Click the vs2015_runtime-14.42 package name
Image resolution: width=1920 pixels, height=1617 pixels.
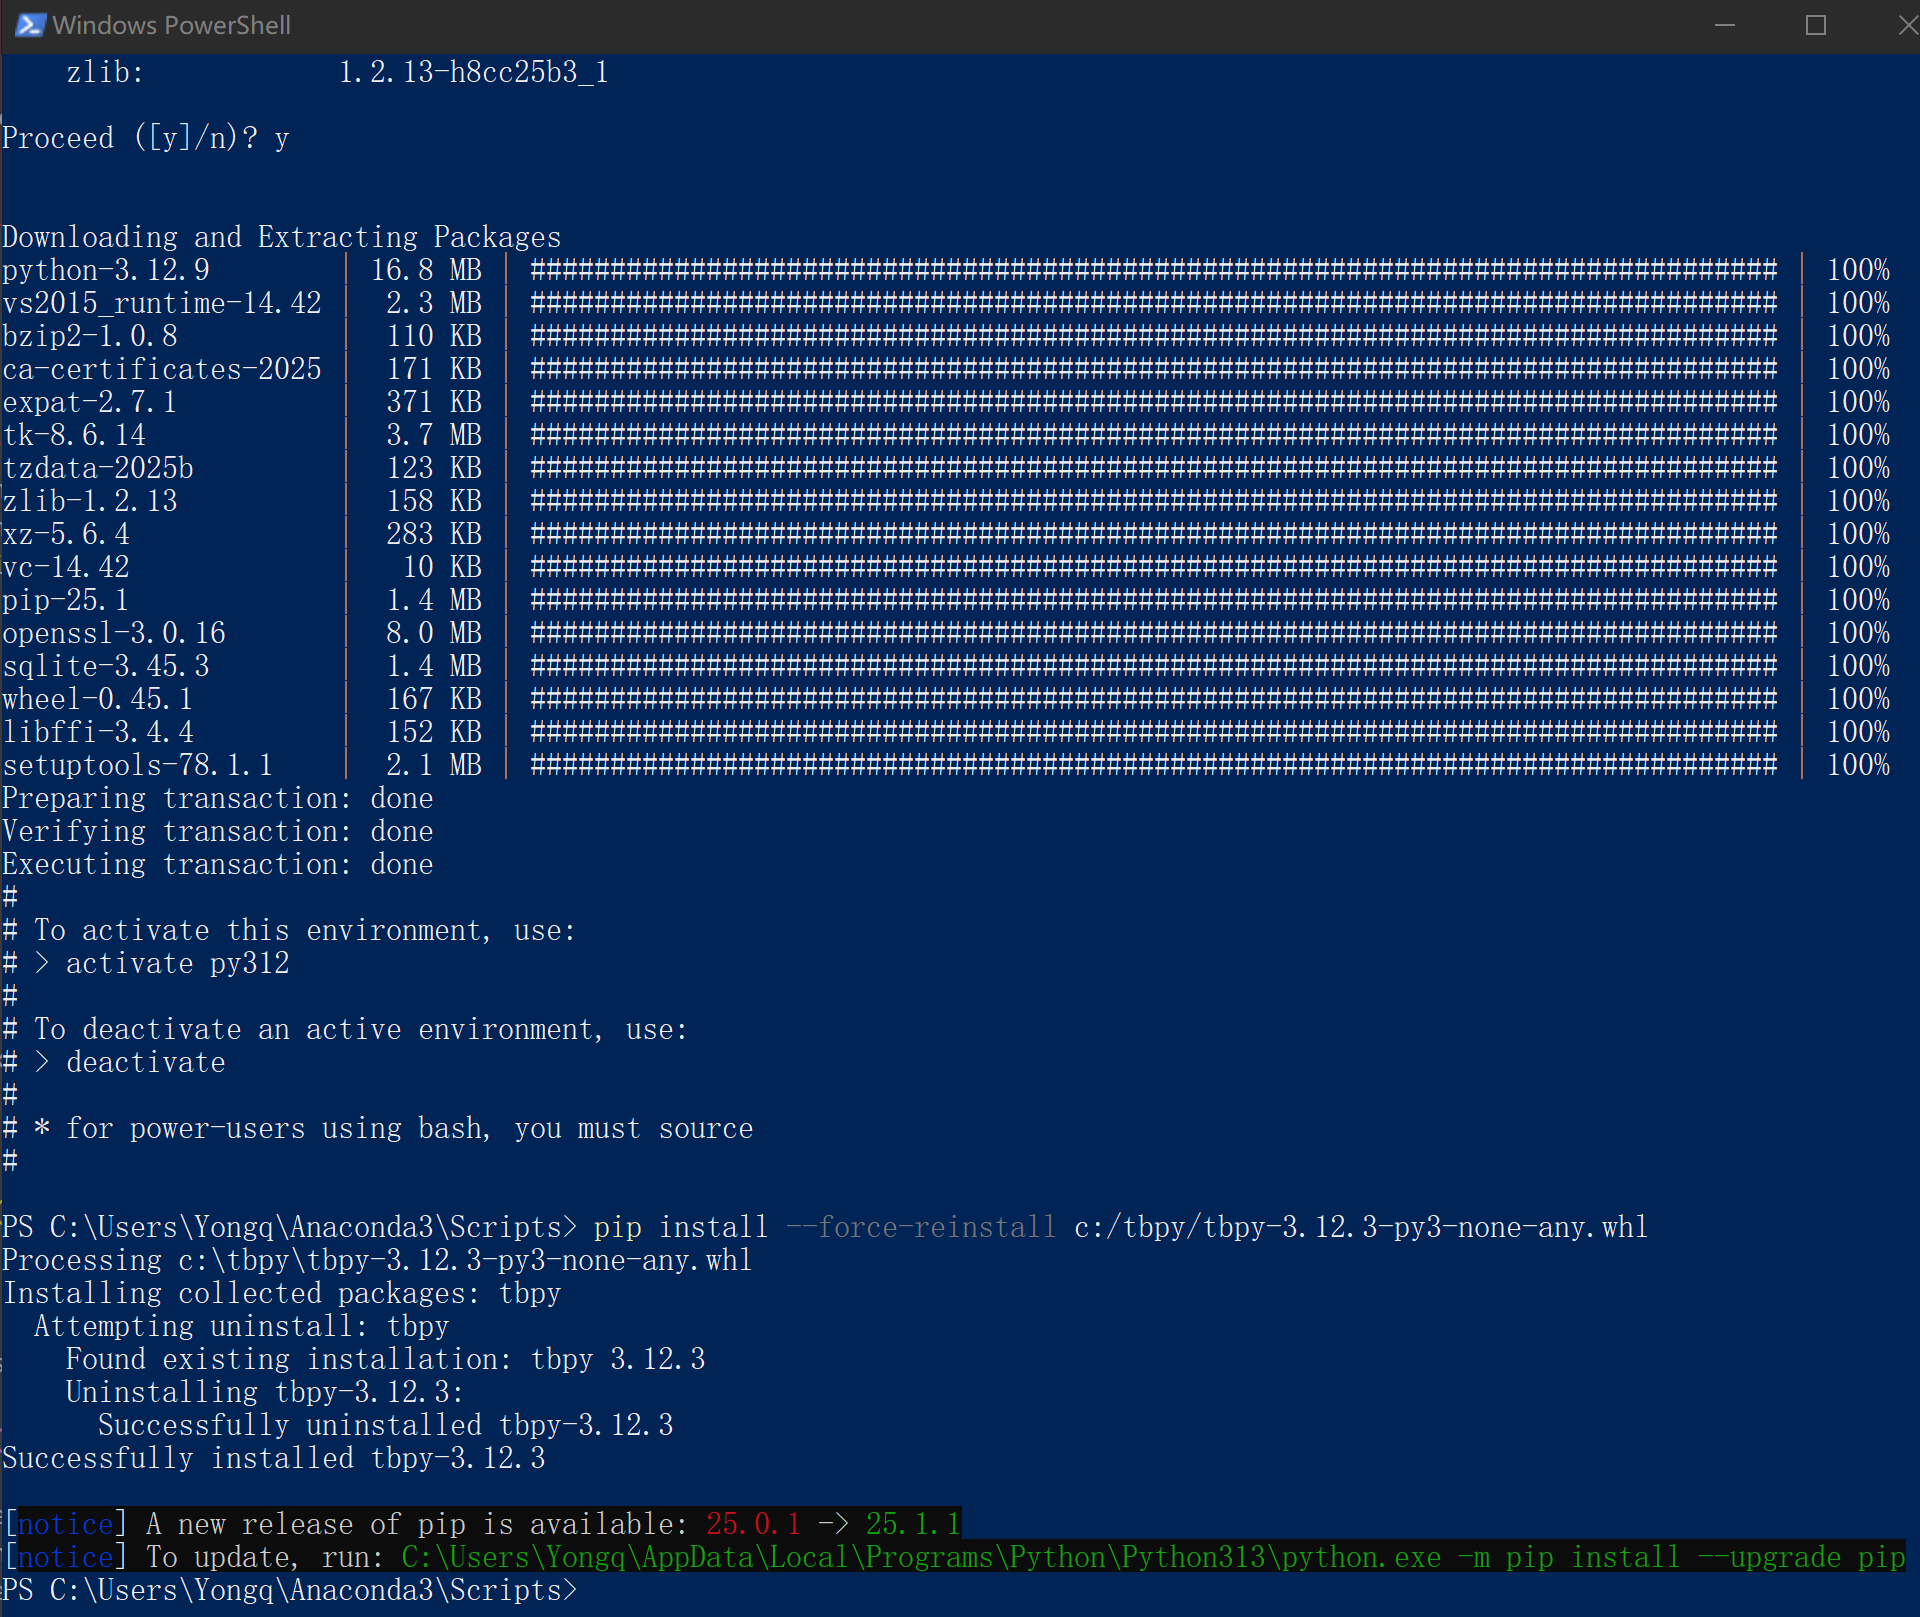tap(162, 303)
